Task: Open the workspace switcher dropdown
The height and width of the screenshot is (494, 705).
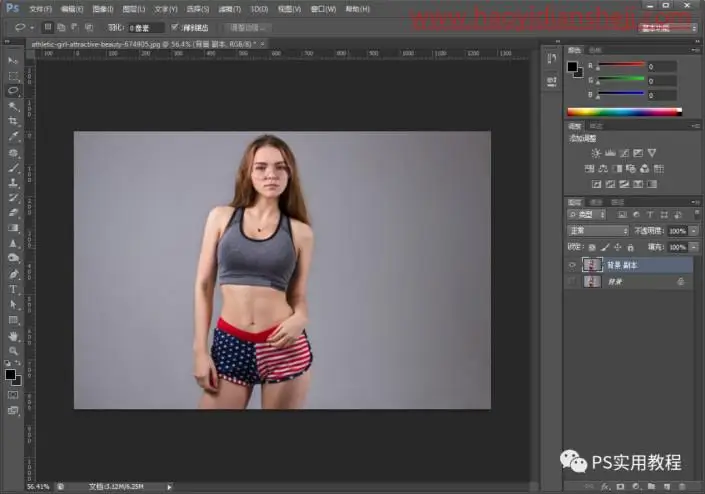Action: (x=667, y=28)
